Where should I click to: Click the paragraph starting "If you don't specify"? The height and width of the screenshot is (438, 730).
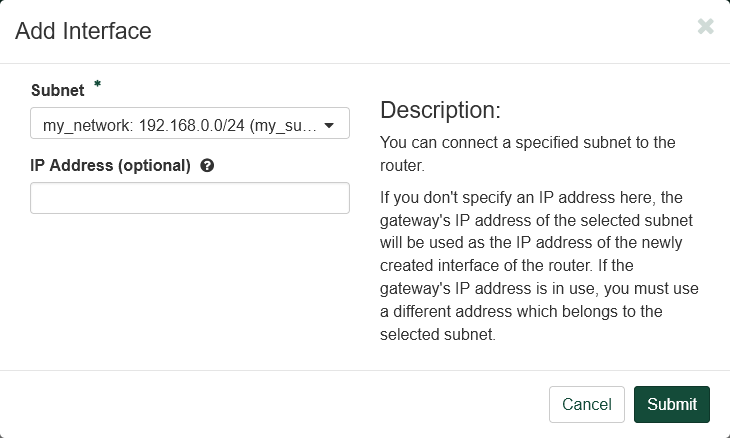click(540, 265)
